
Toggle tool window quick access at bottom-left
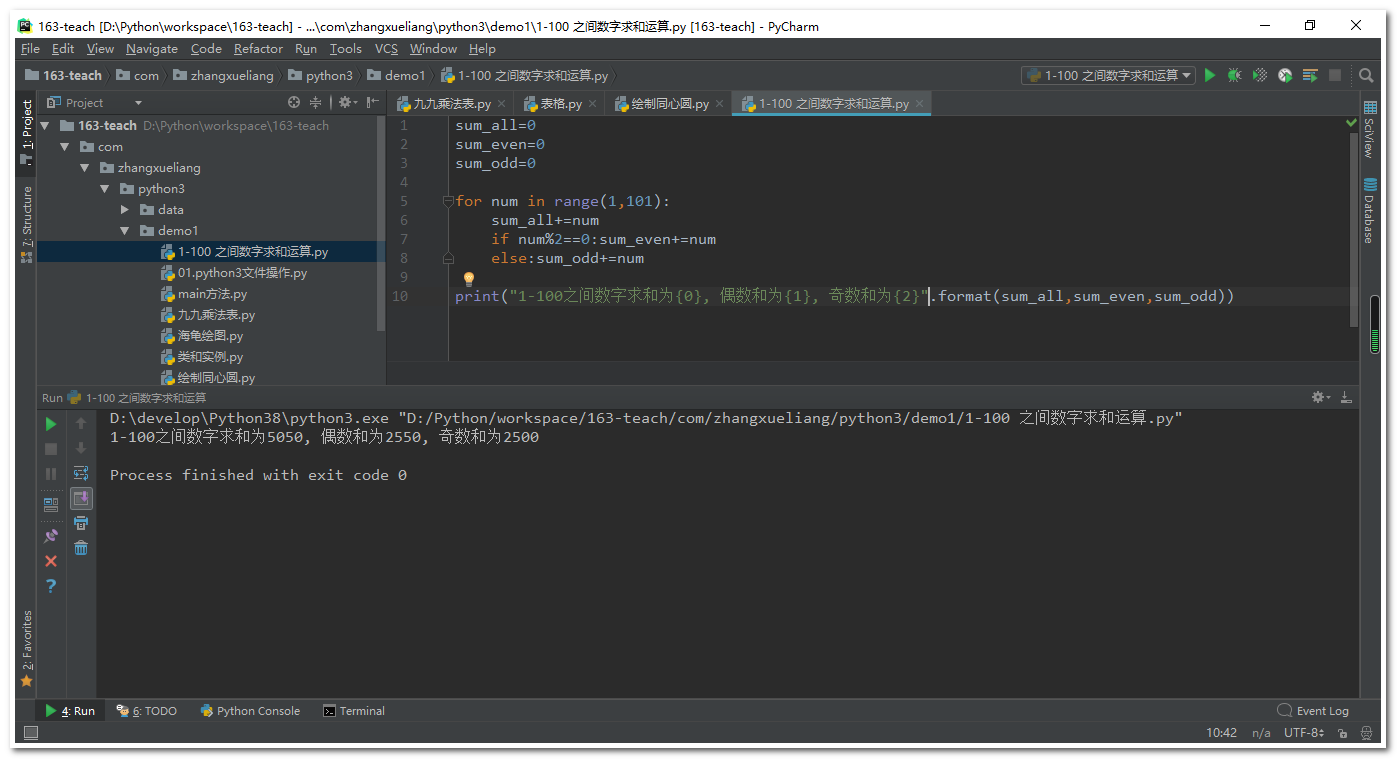coord(30,733)
